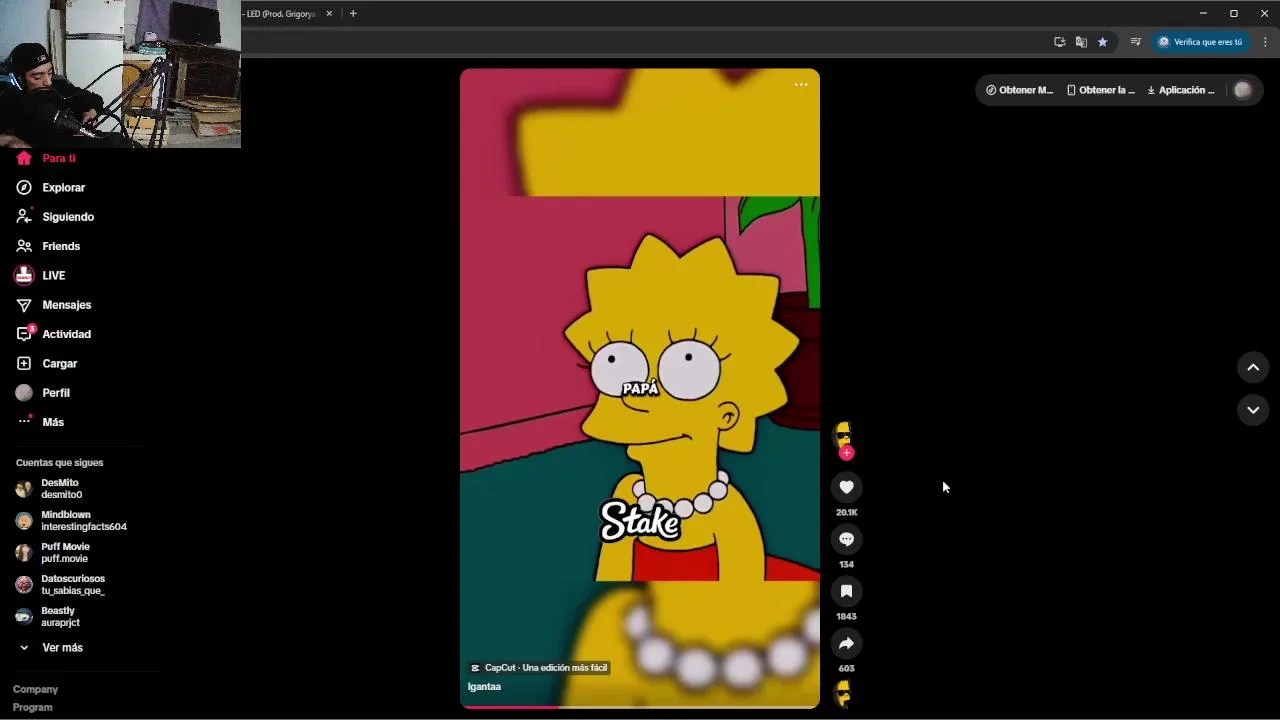1280x720 pixels.
Task: Click 134 comments count
Action: pyautogui.click(x=846, y=565)
